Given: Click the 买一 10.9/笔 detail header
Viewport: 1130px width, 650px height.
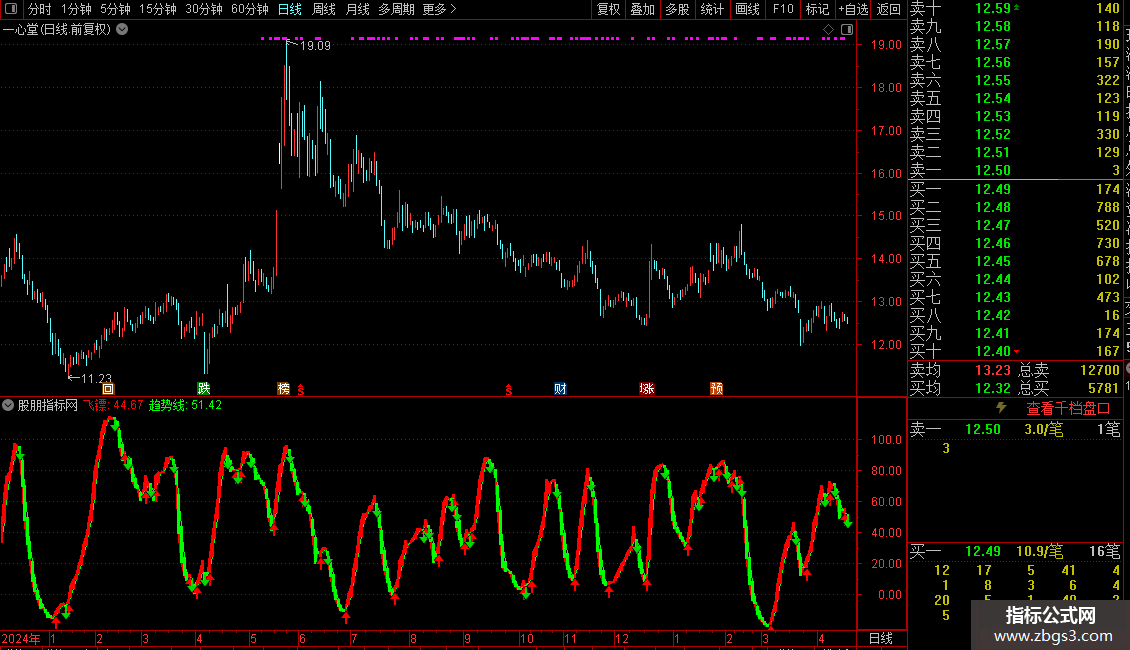Looking at the screenshot, I should [x=1015, y=551].
